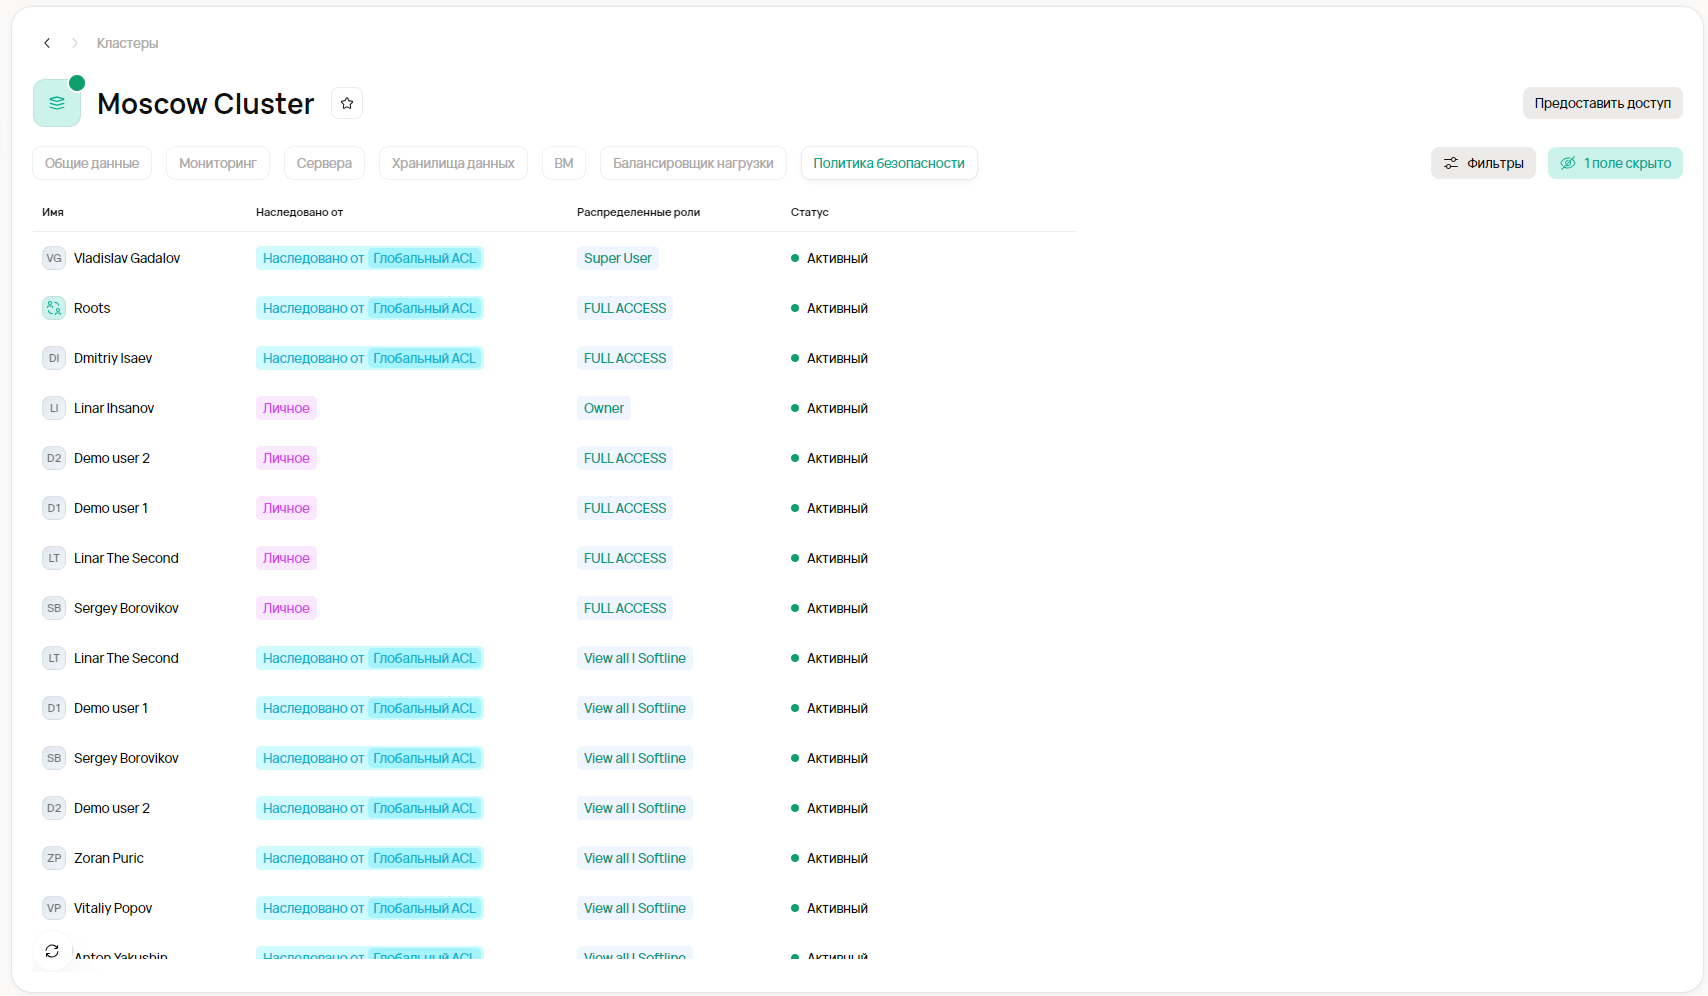Sort by the Статус column header
Image resolution: width=1708 pixels, height=996 pixels.
click(x=809, y=212)
